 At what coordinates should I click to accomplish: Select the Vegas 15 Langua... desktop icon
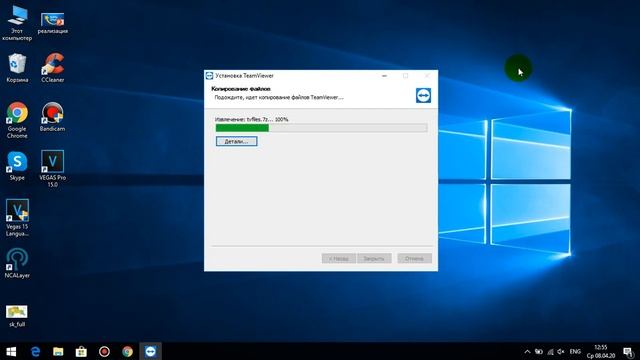tap(17, 218)
